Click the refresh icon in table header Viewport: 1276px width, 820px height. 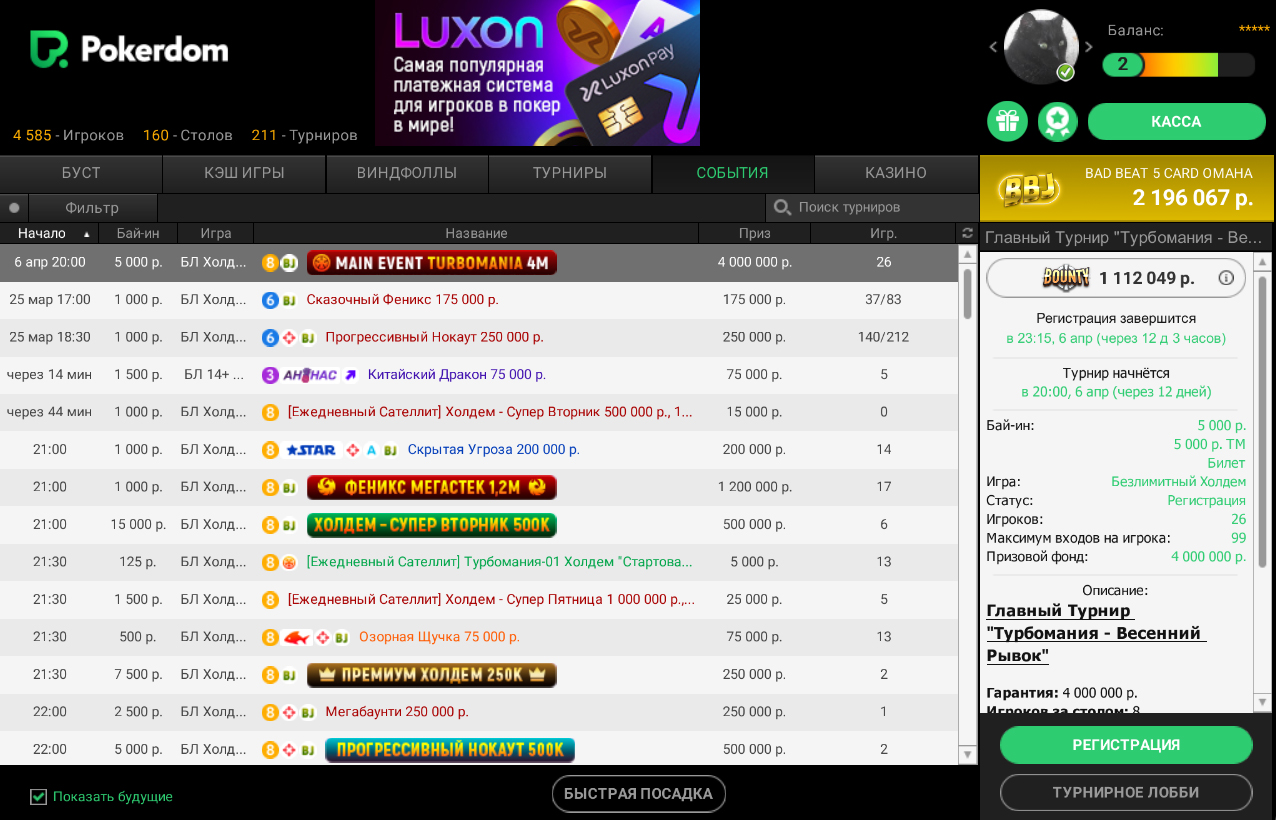point(967,233)
